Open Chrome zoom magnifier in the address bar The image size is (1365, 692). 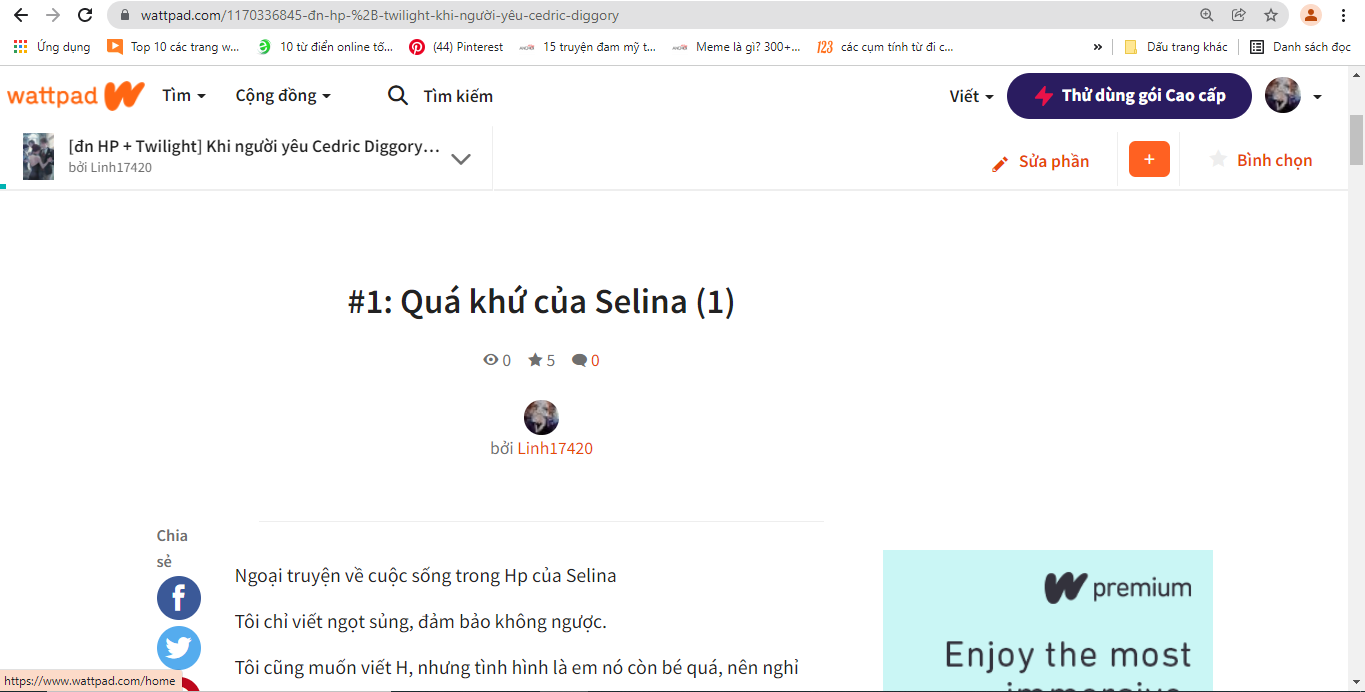pyautogui.click(x=1207, y=15)
